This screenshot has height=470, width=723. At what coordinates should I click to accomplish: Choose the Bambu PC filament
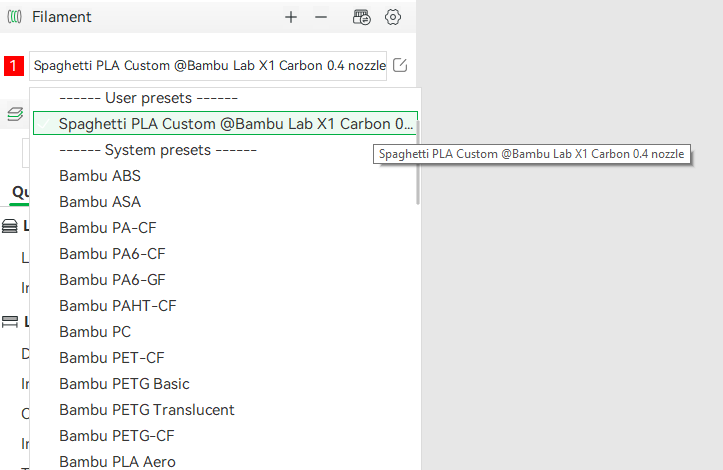click(95, 332)
